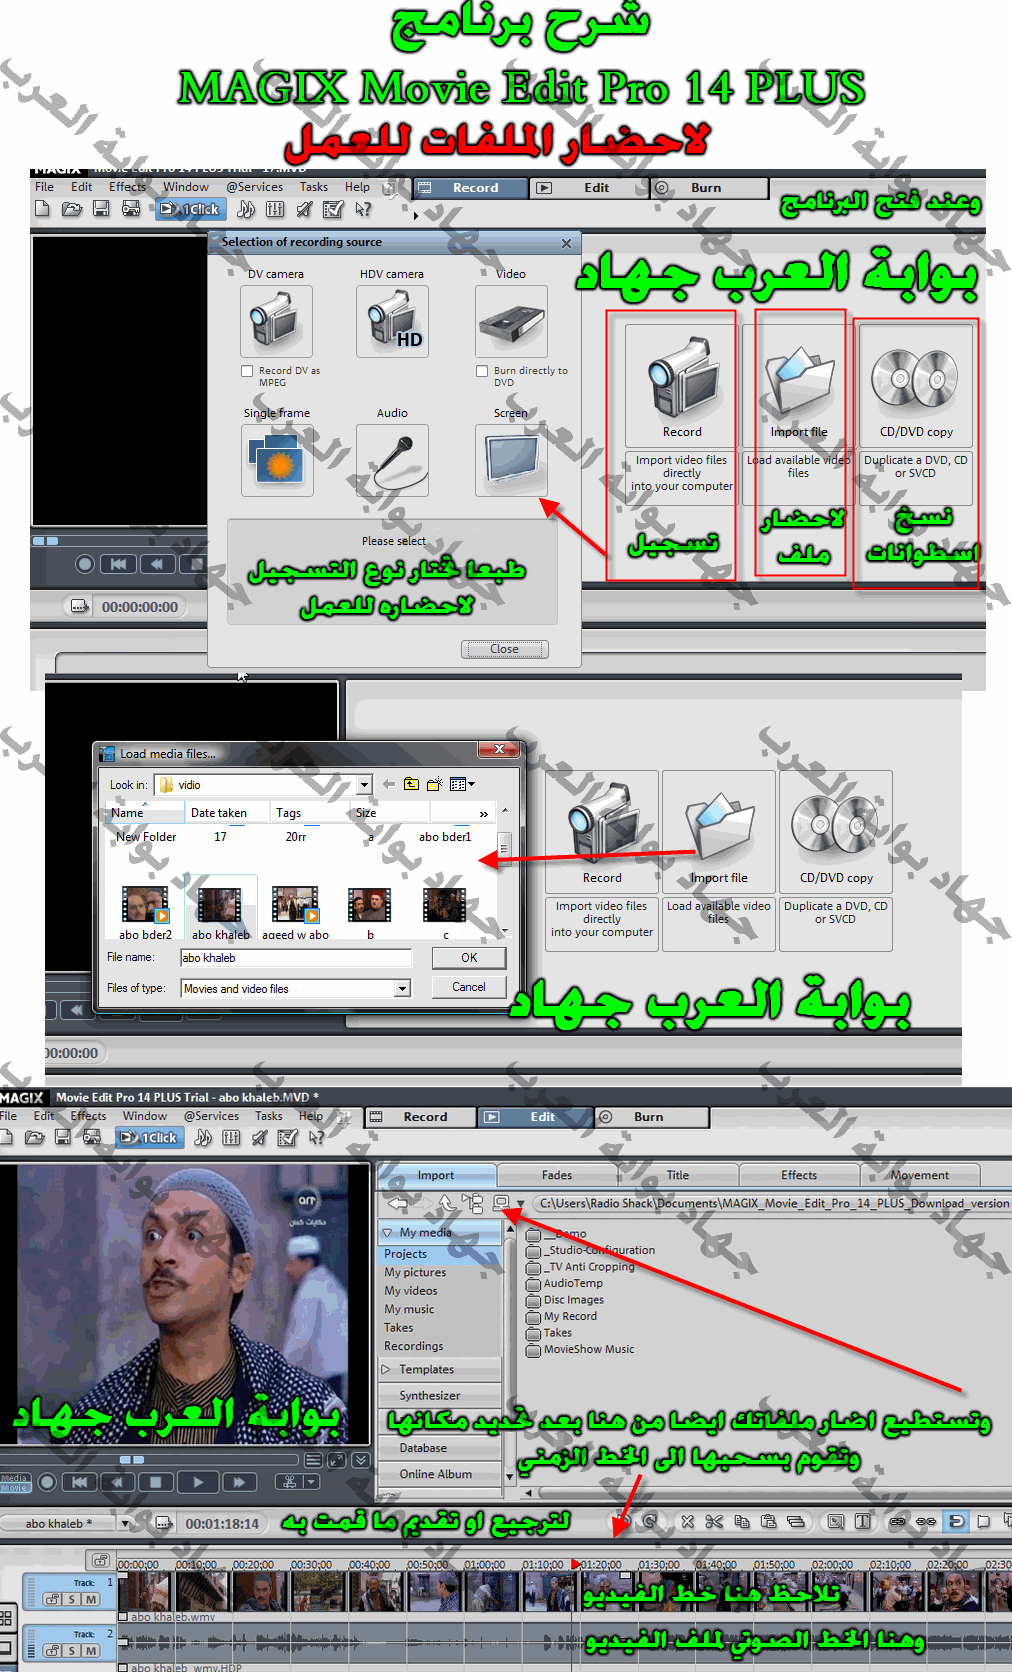Click the timeline ruler at 01:00:00
The height and width of the screenshot is (1672, 1012).
[485, 1564]
